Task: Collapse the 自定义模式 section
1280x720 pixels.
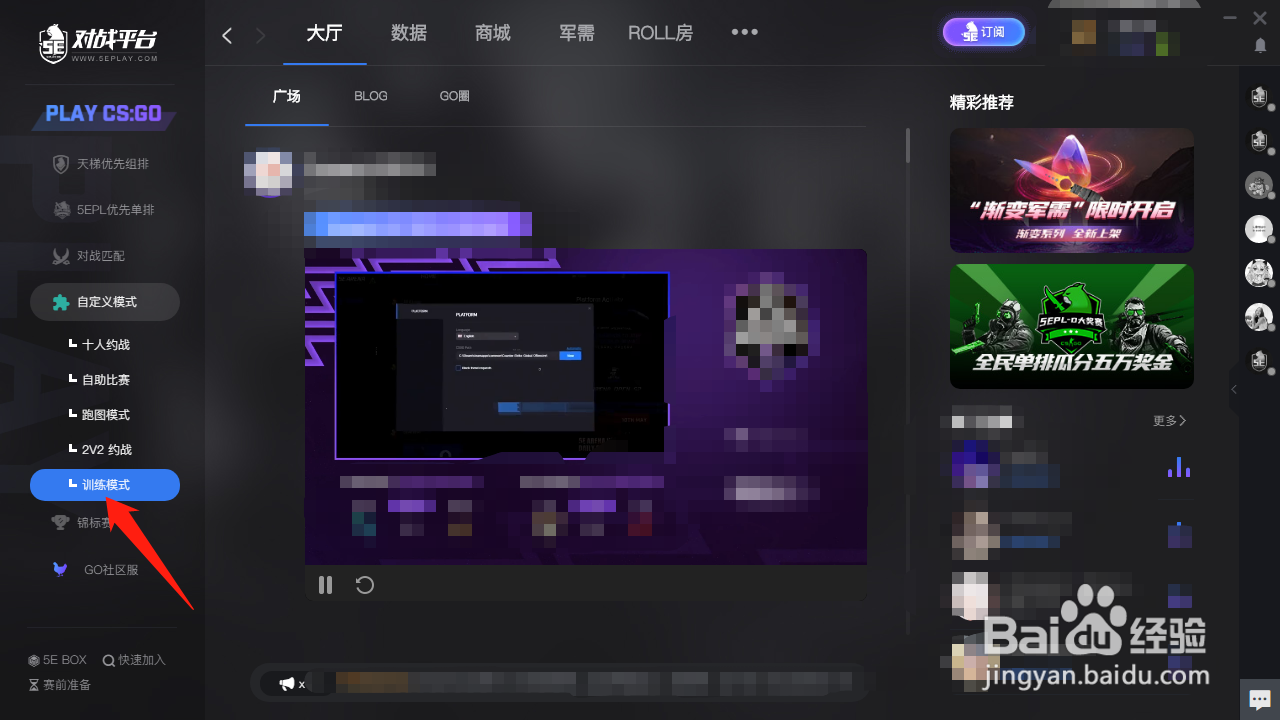Action: point(105,302)
